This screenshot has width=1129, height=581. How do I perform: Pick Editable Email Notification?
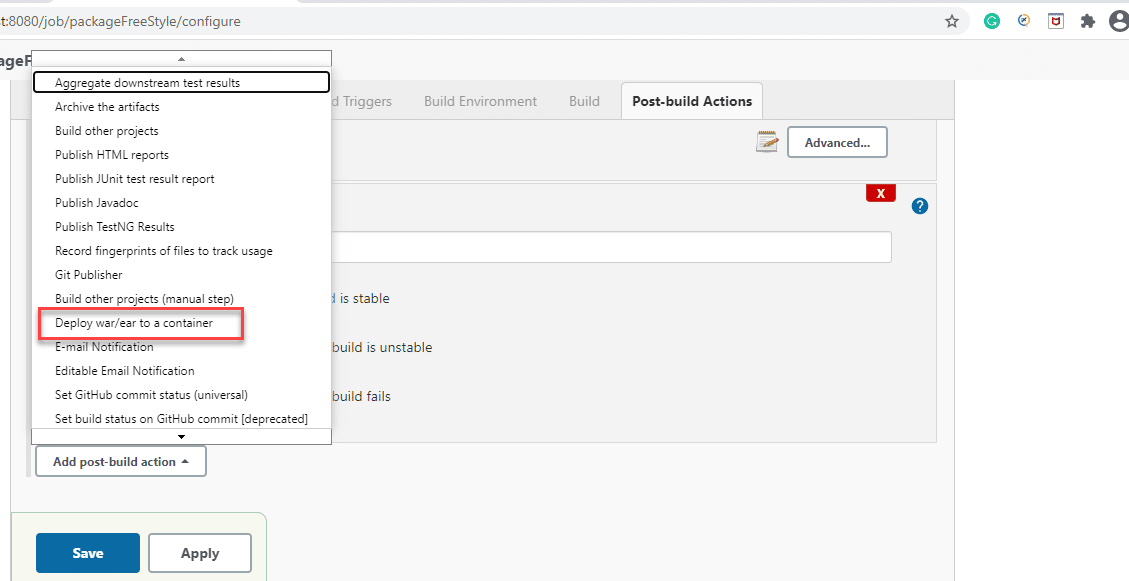pyautogui.click(x=181, y=371)
